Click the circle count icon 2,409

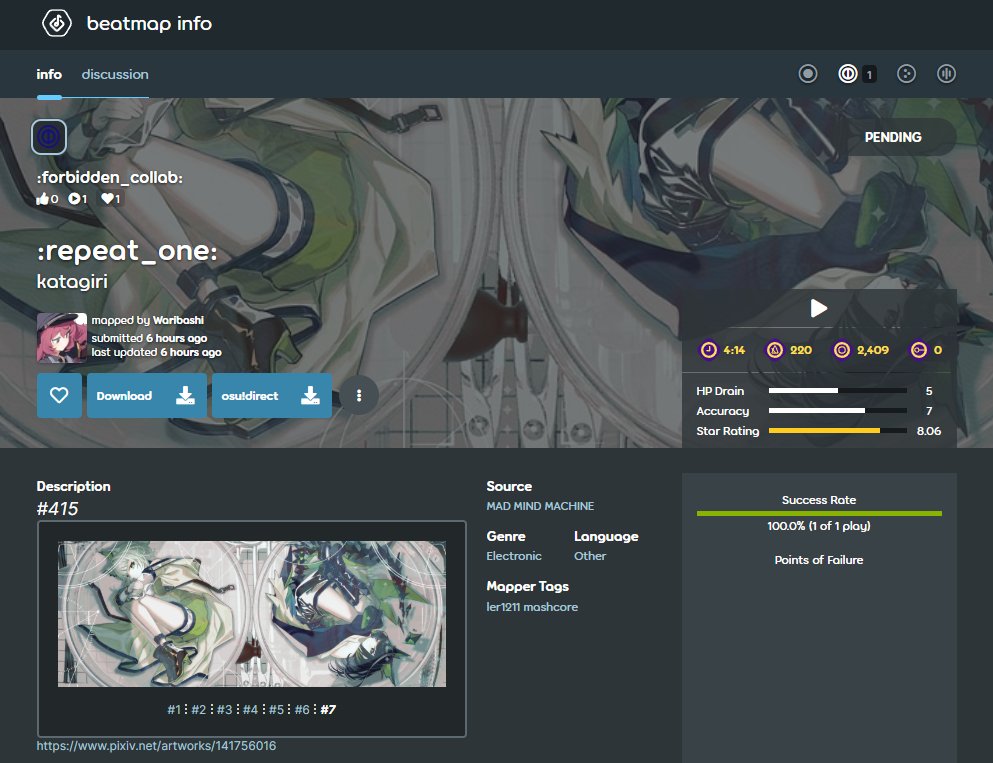pos(842,350)
